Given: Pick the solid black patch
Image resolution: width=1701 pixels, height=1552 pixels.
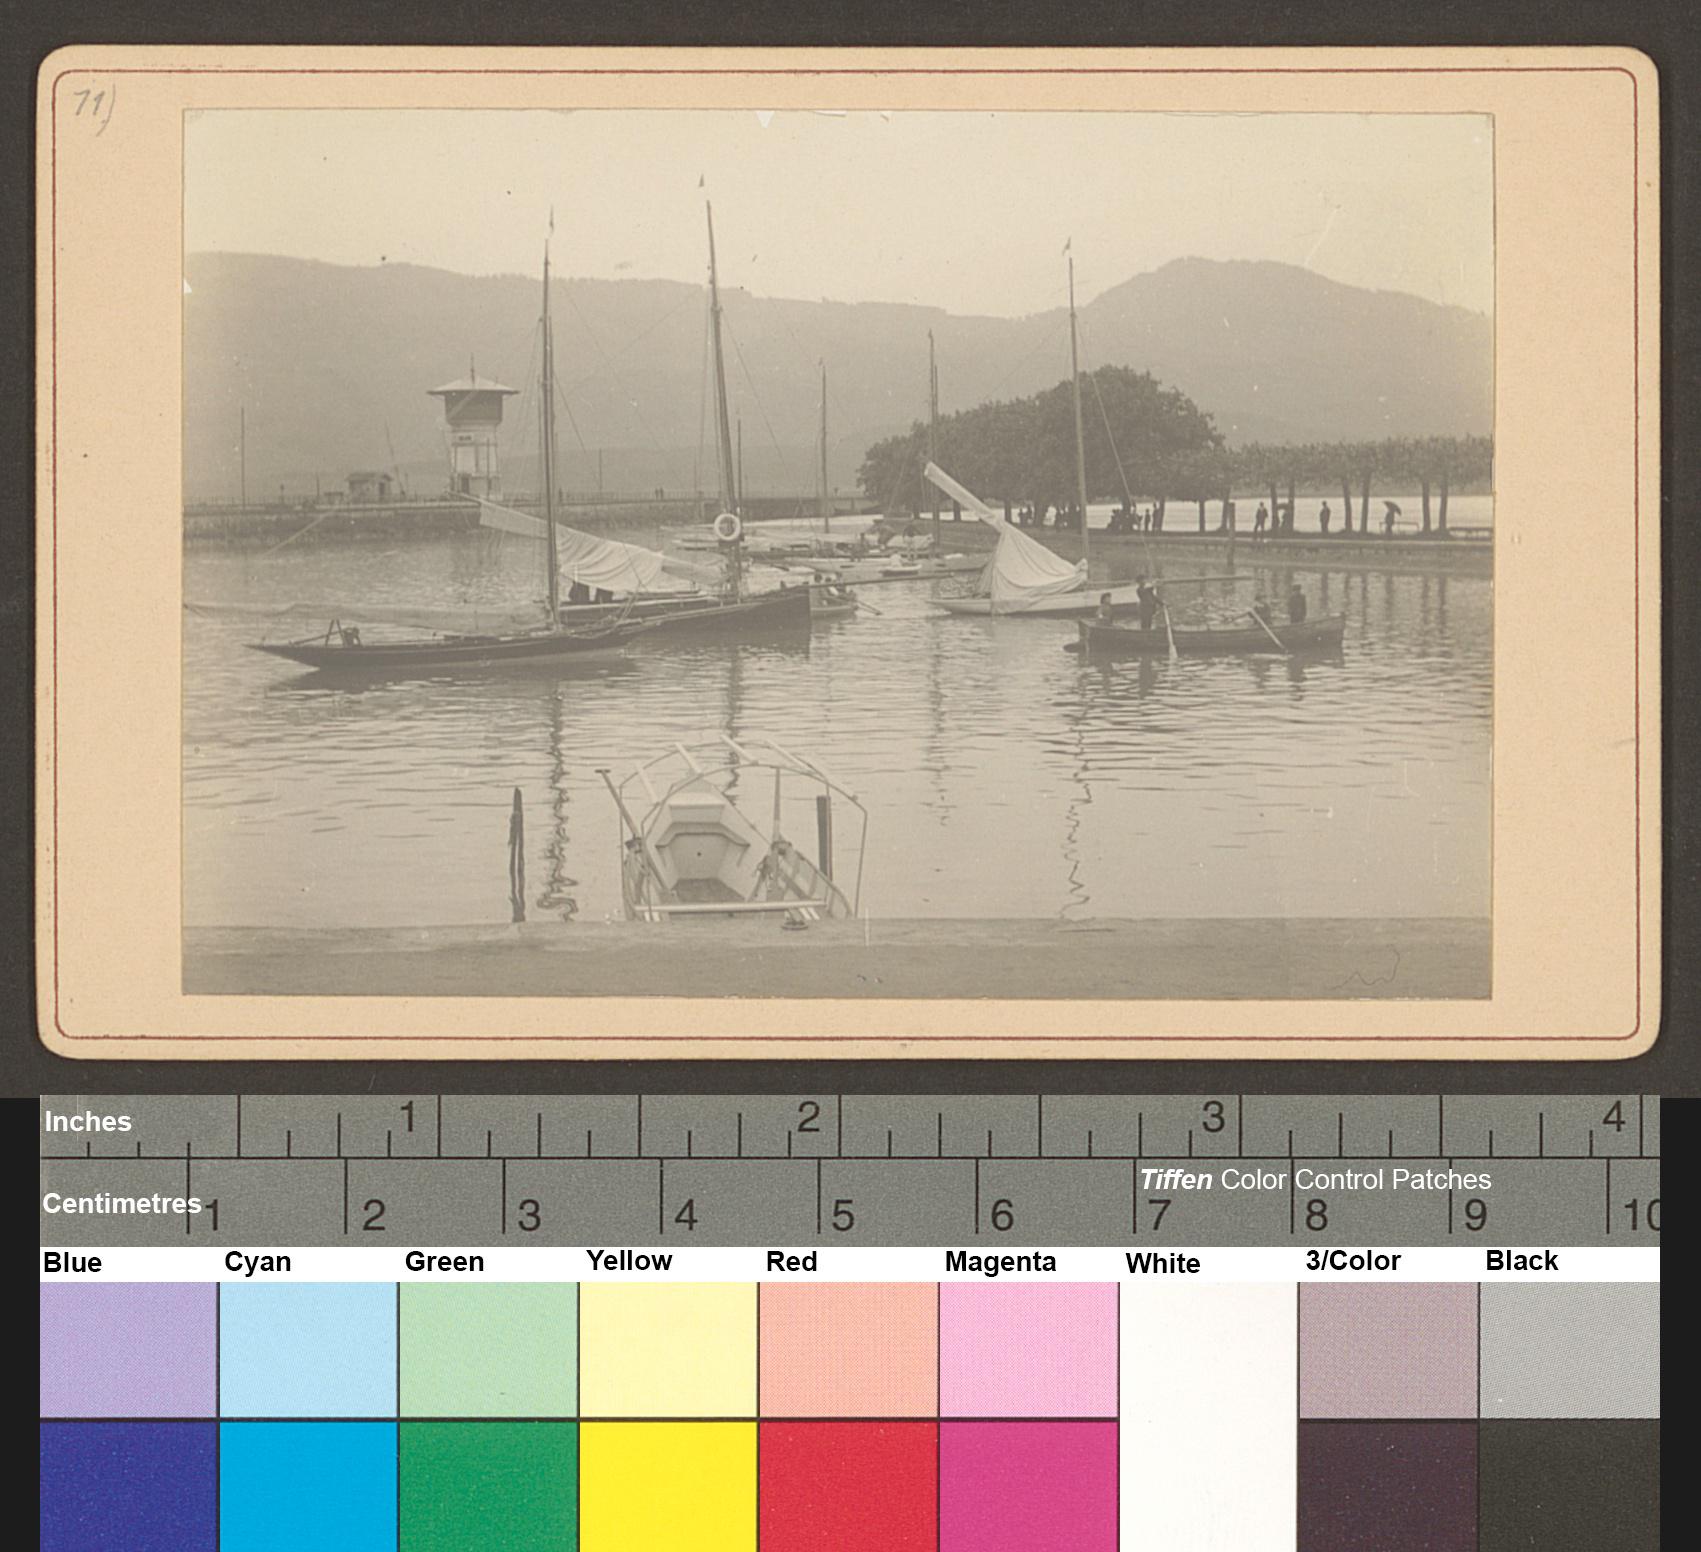Looking at the screenshot, I should click(1569, 1486).
